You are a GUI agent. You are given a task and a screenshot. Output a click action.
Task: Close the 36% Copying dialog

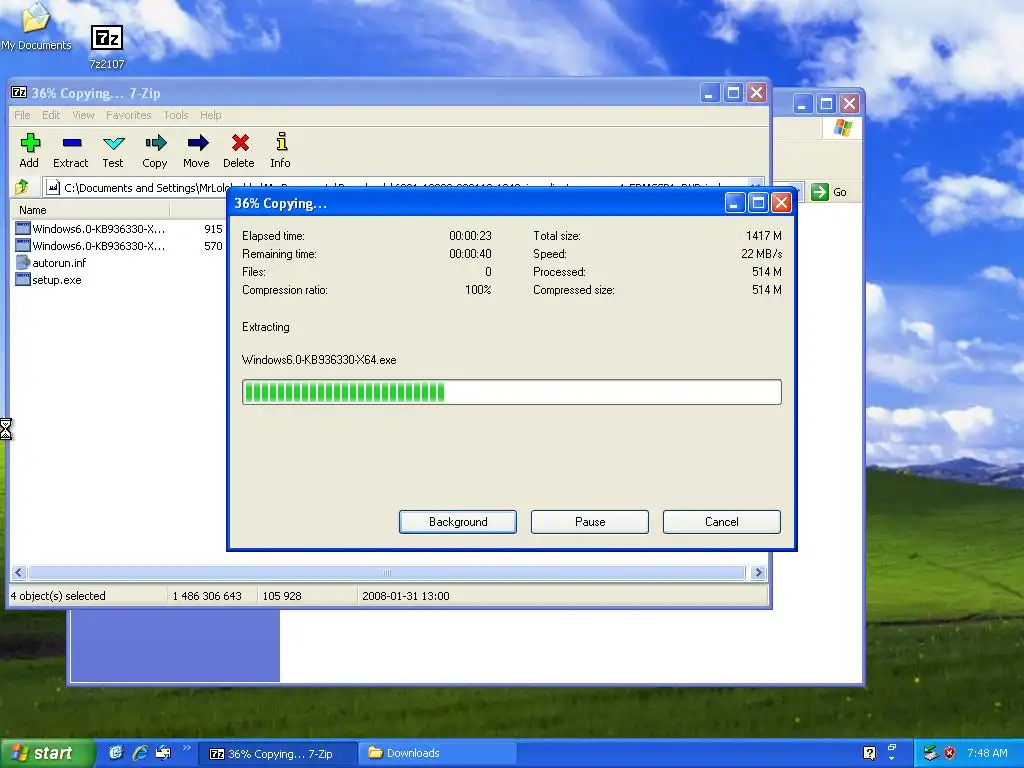click(781, 203)
